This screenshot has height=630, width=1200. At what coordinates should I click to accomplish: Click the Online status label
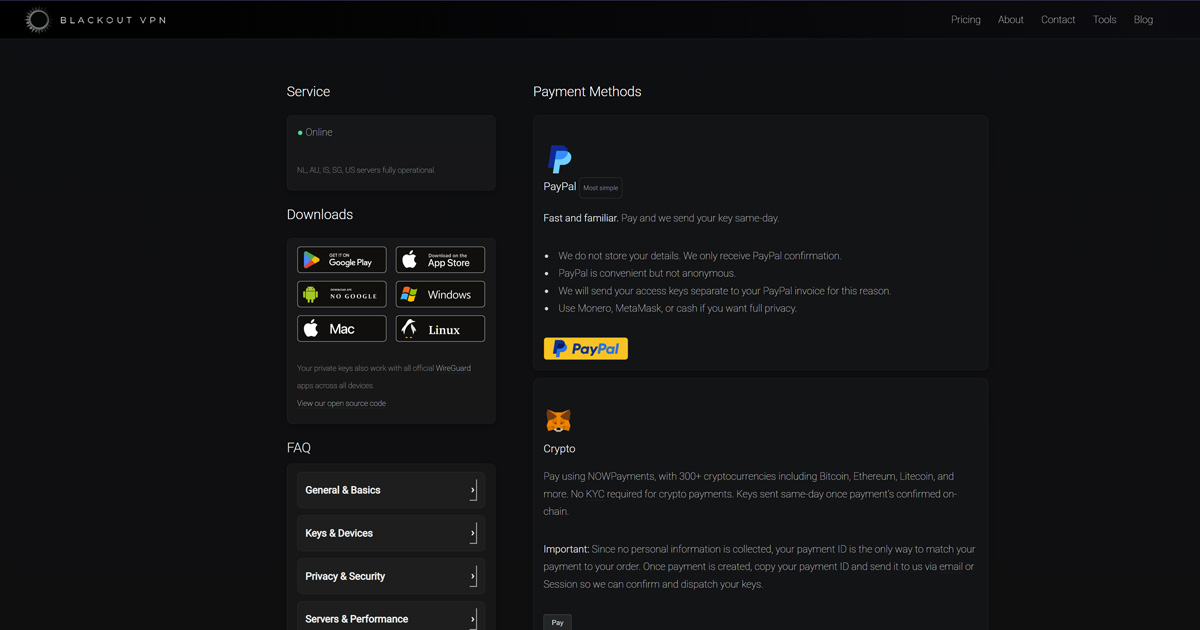(x=319, y=132)
